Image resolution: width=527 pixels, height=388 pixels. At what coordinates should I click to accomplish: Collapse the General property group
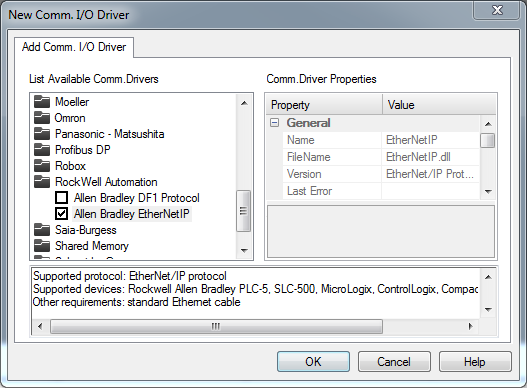[x=274, y=123]
